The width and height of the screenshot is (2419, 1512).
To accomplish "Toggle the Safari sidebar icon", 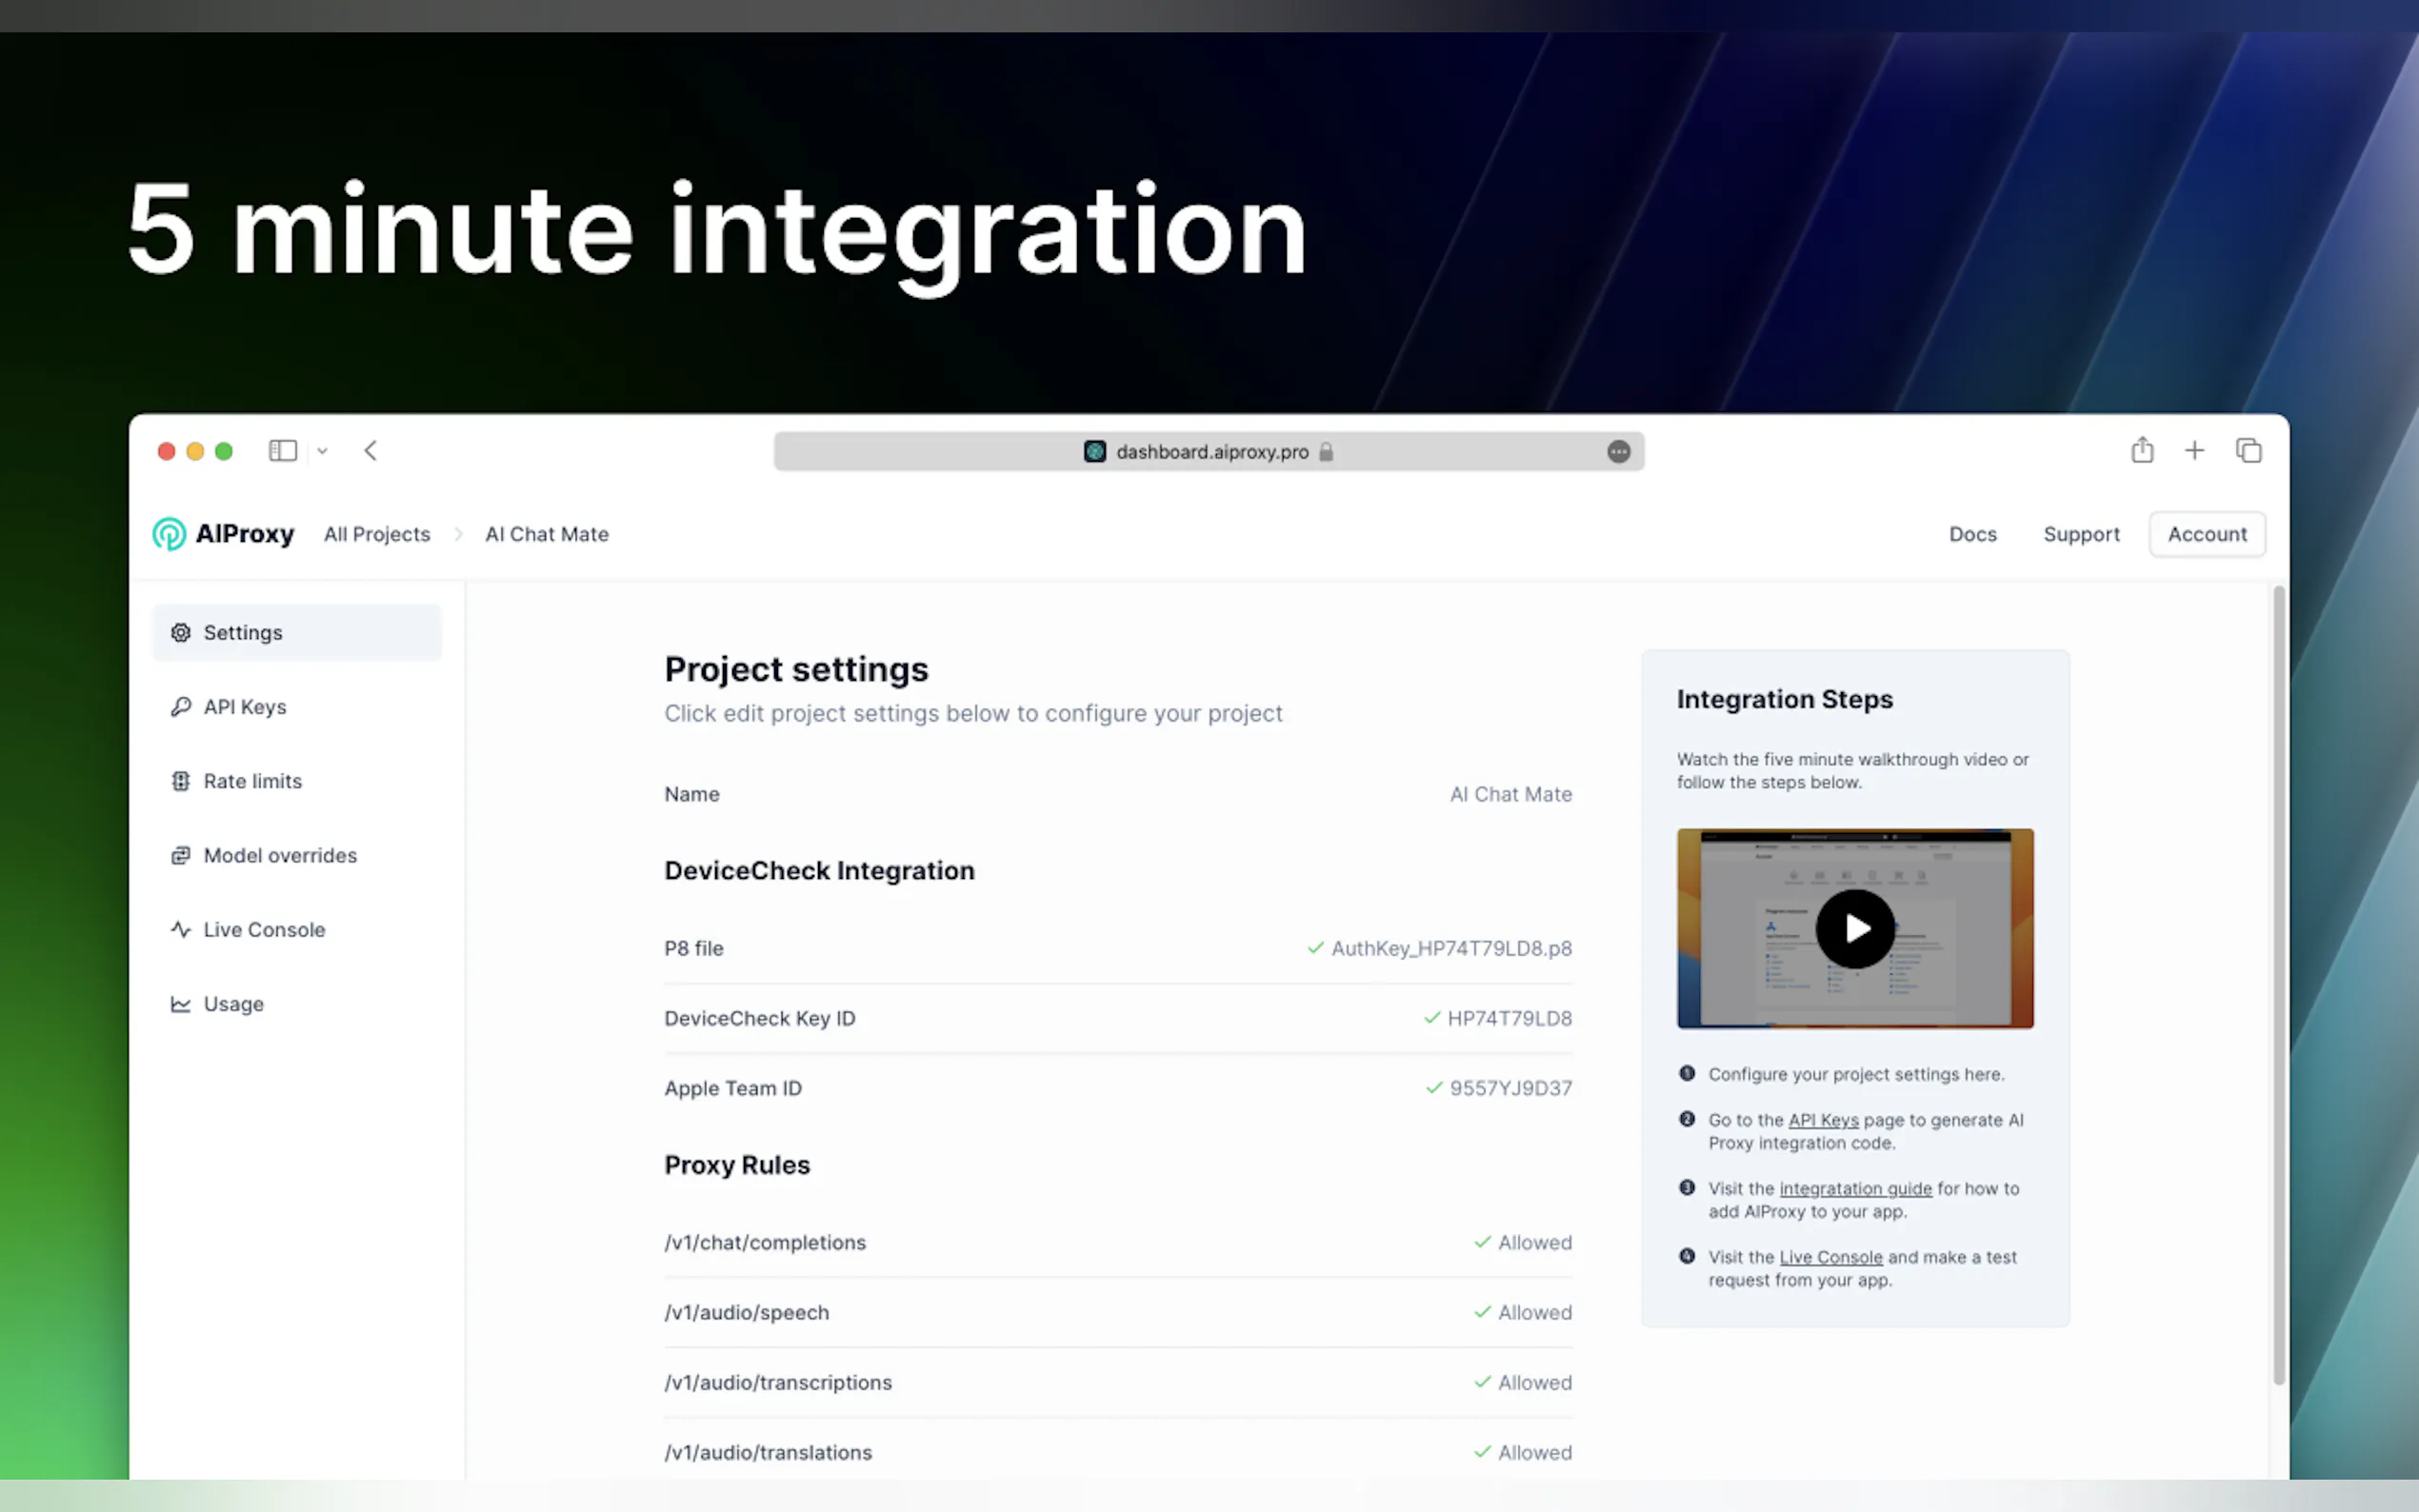I will [x=283, y=451].
